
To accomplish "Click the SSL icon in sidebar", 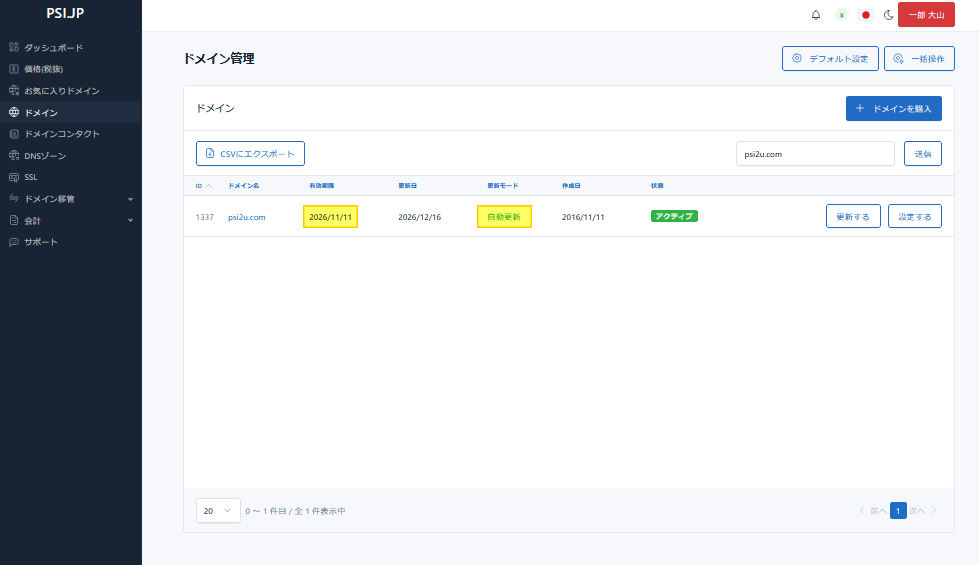I will [x=14, y=177].
